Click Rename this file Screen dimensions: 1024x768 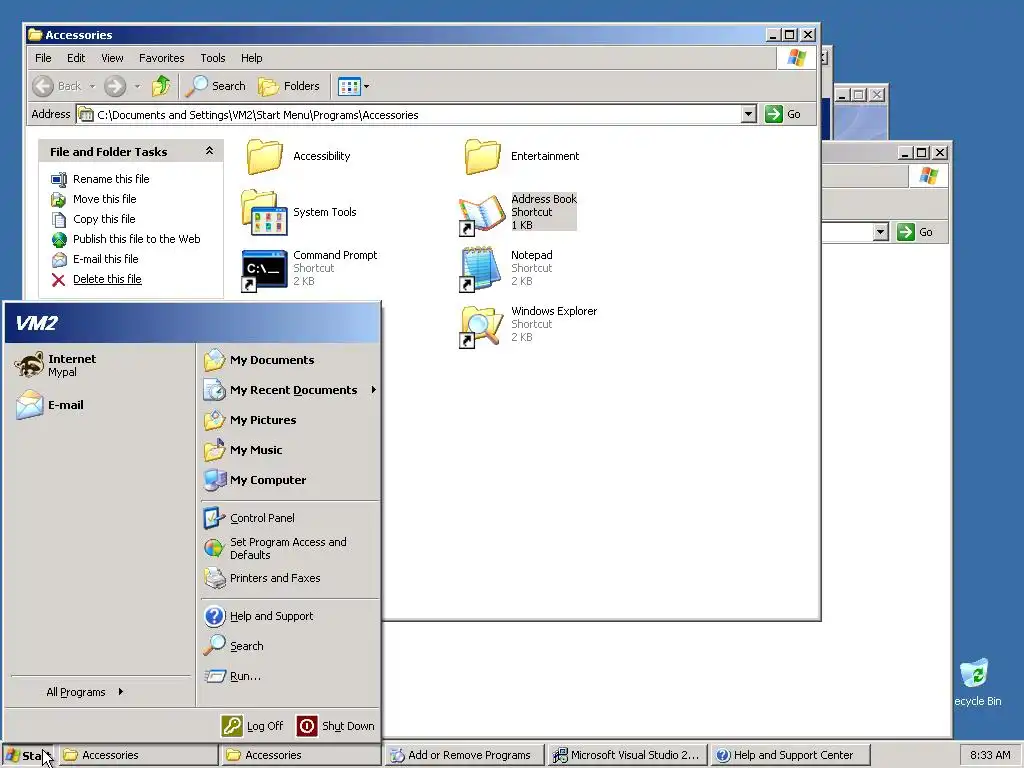click(111, 179)
